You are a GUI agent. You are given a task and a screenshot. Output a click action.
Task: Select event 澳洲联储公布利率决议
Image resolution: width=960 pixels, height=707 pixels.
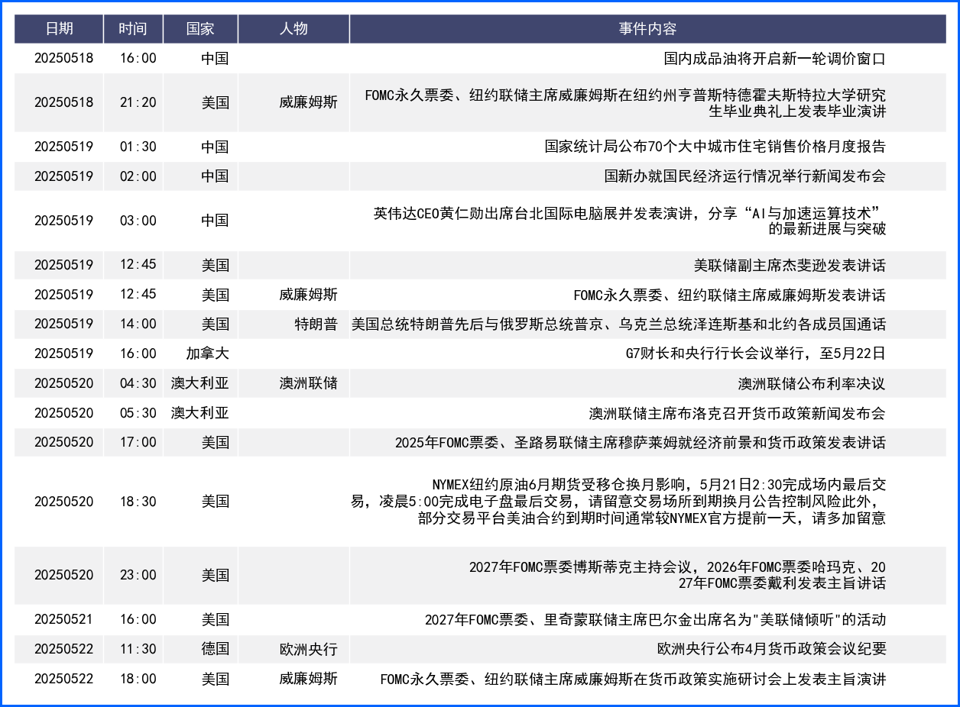click(811, 384)
